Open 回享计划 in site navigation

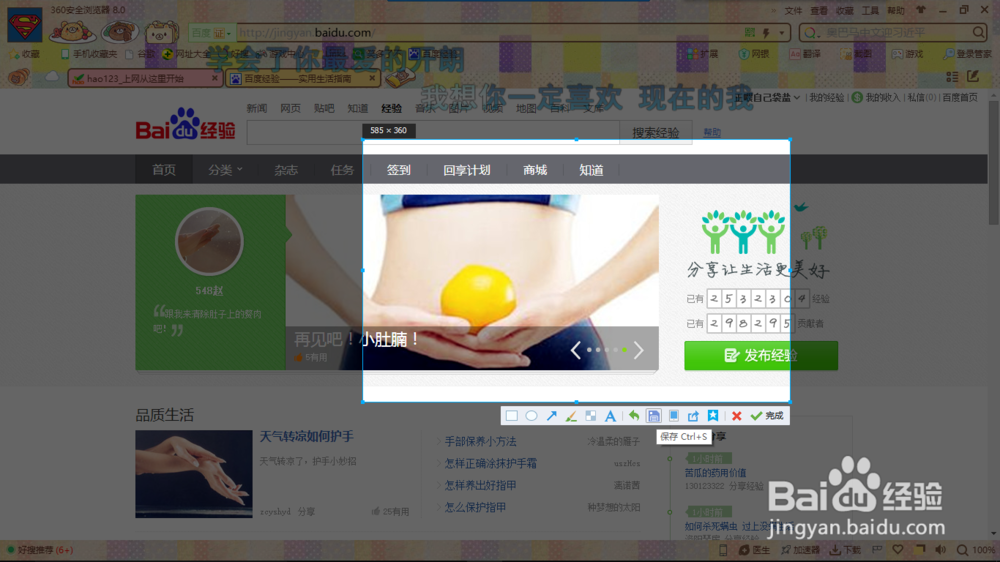click(x=467, y=170)
